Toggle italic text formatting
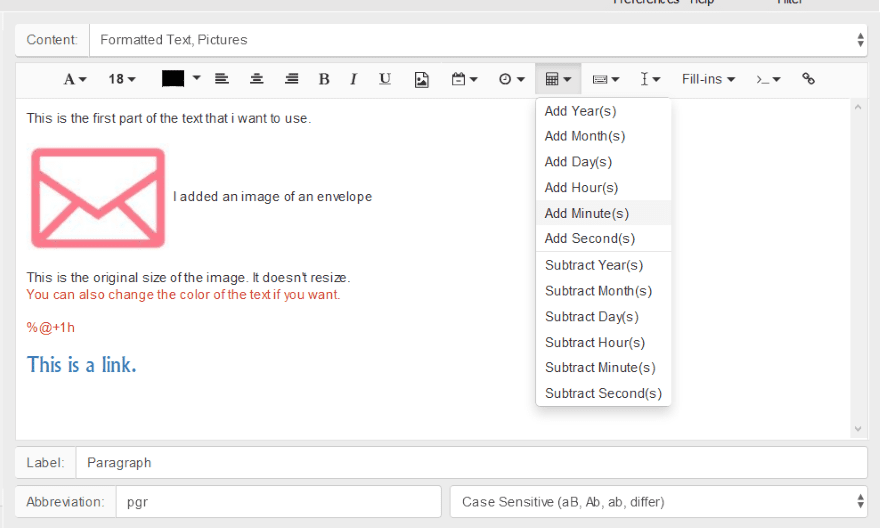Image resolution: width=880 pixels, height=528 pixels. [353, 79]
